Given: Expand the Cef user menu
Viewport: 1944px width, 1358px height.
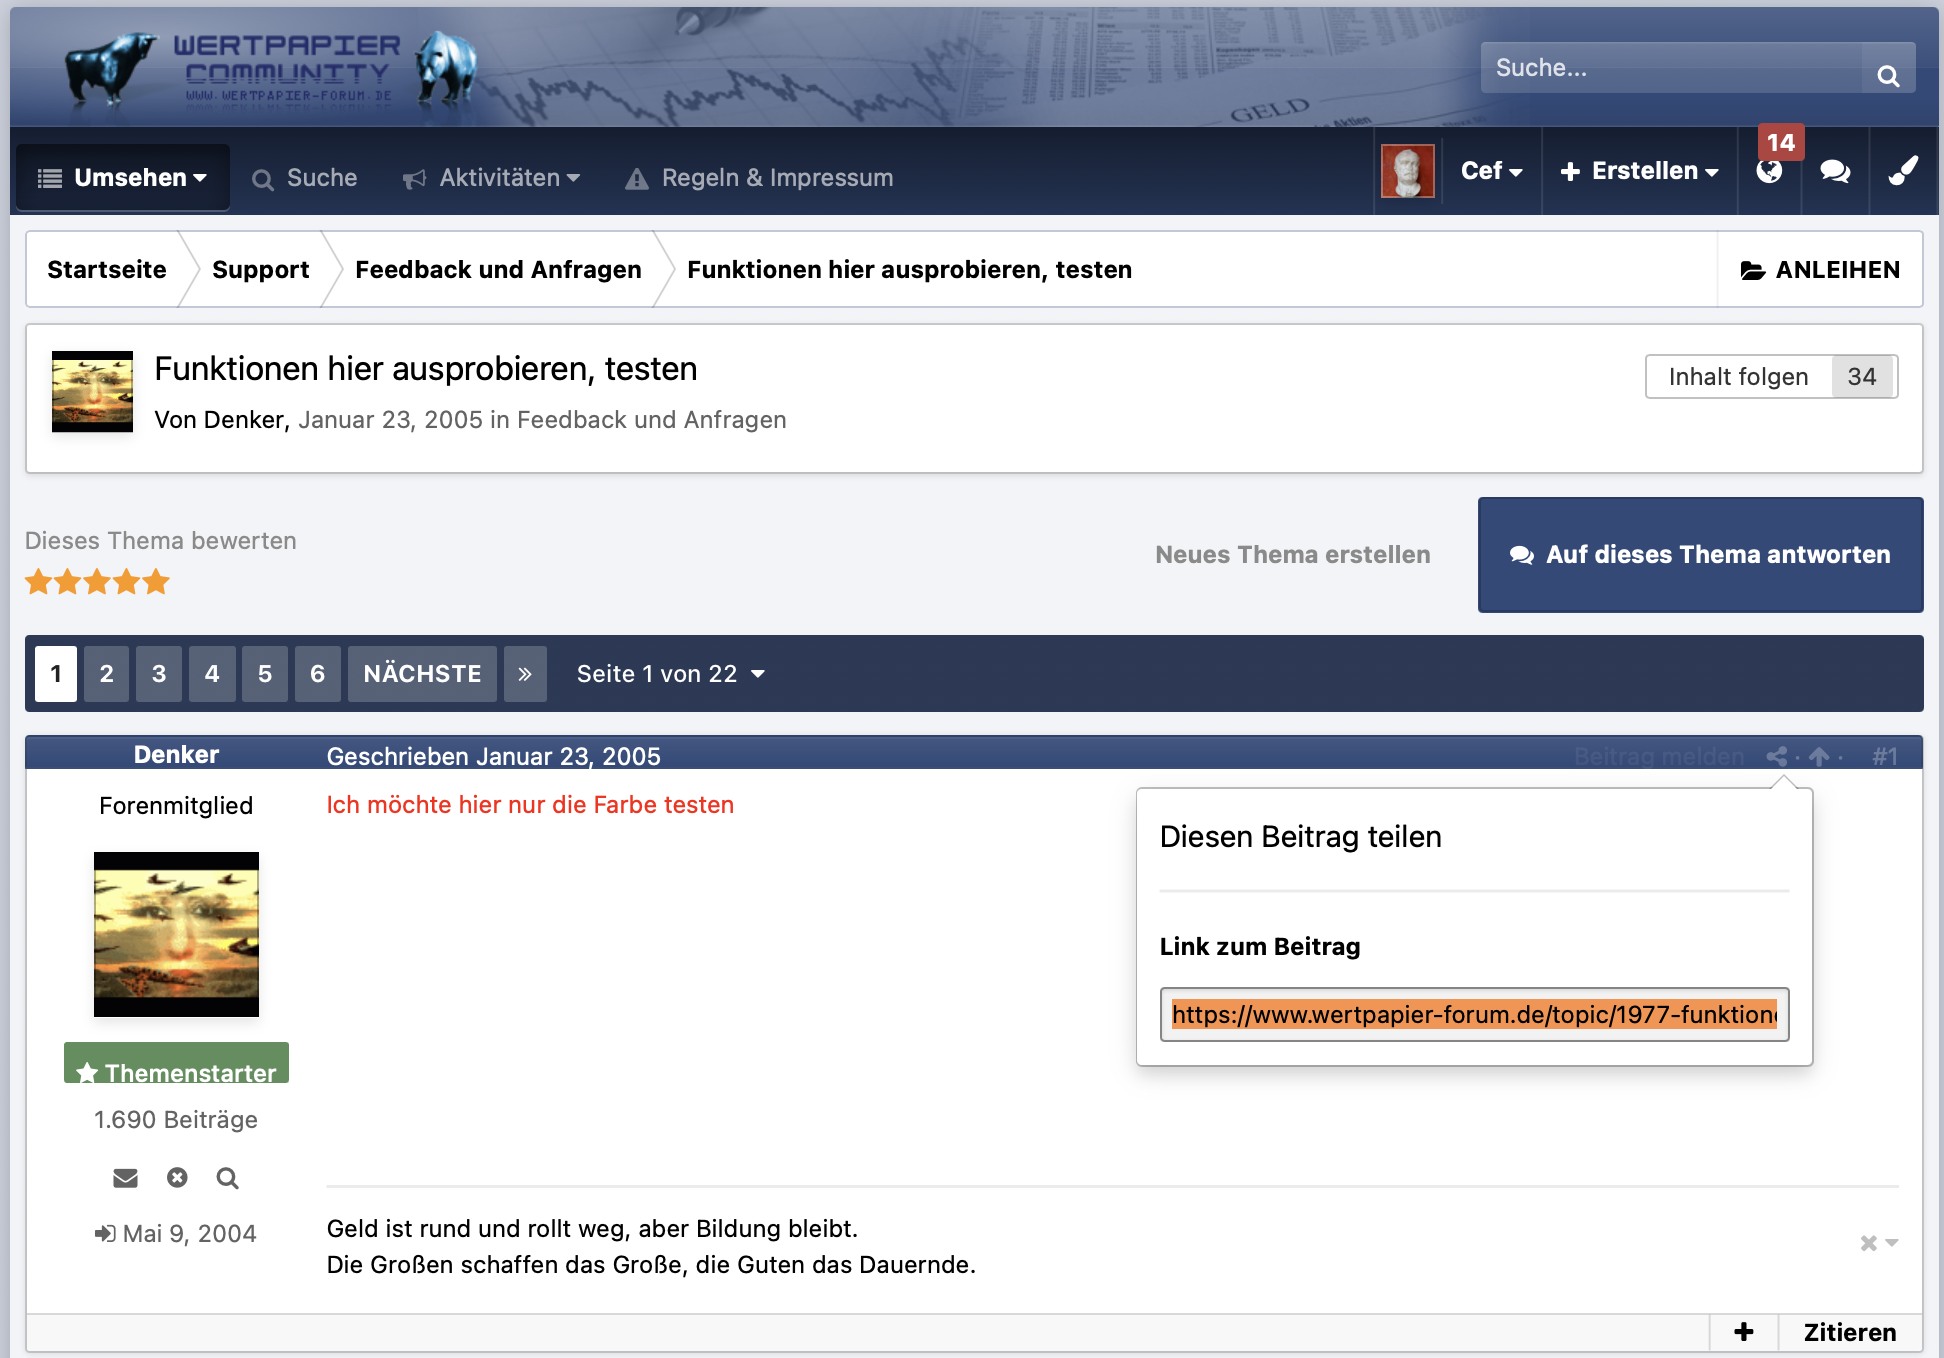Looking at the screenshot, I should tap(1490, 171).
